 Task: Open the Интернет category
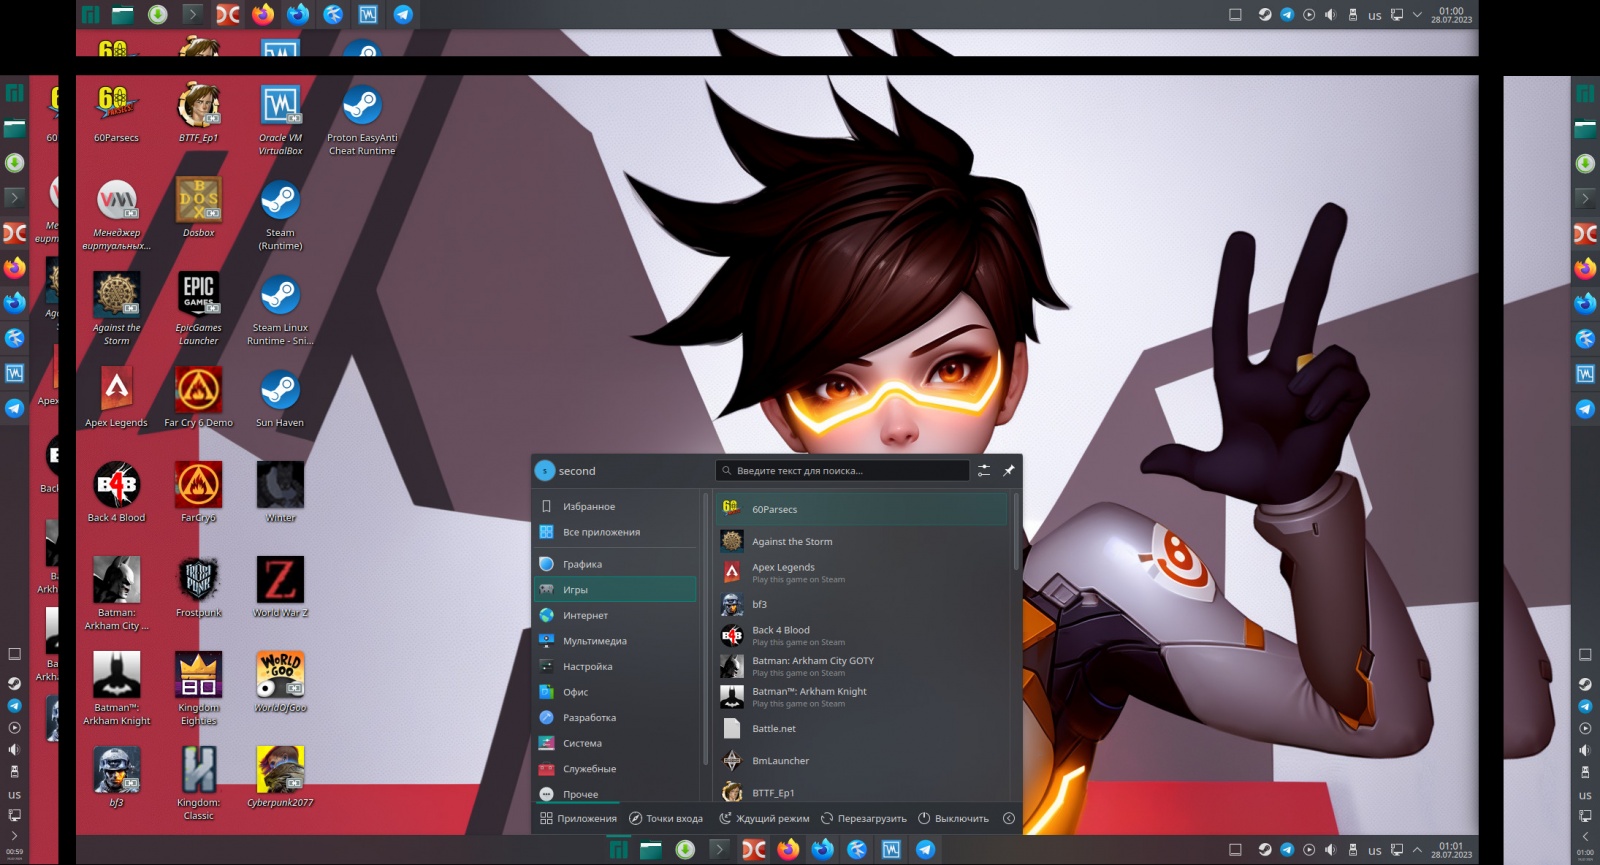[615, 615]
